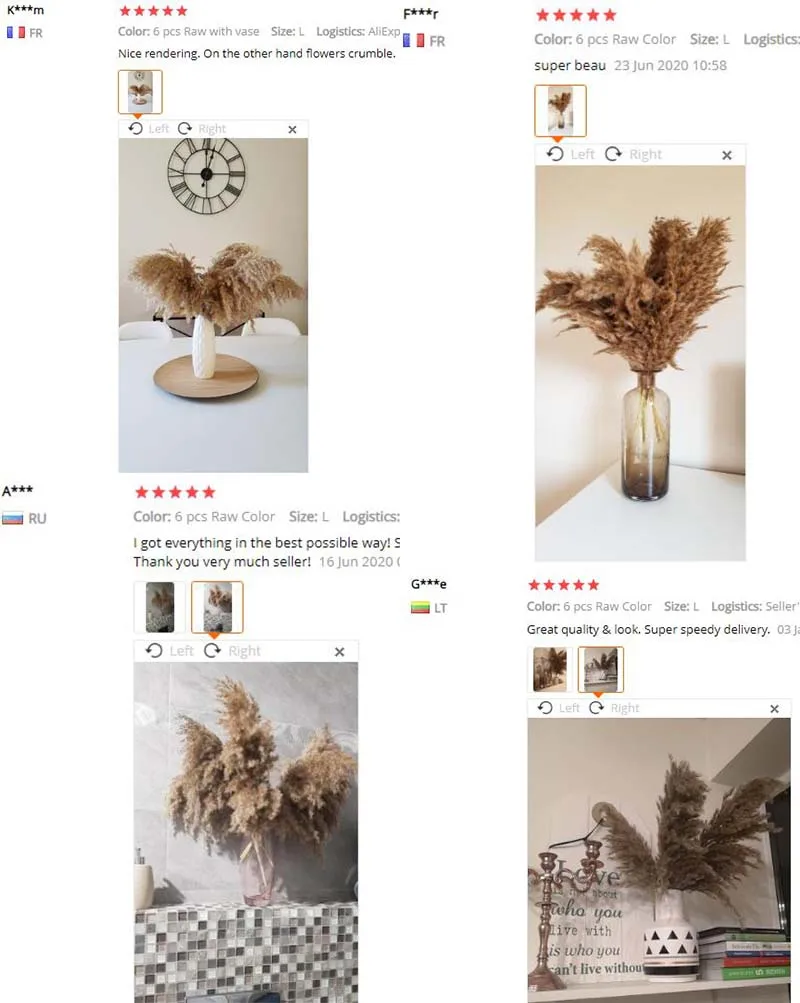Rotate G***e's review photo right
The image size is (800, 1003).
click(x=614, y=707)
